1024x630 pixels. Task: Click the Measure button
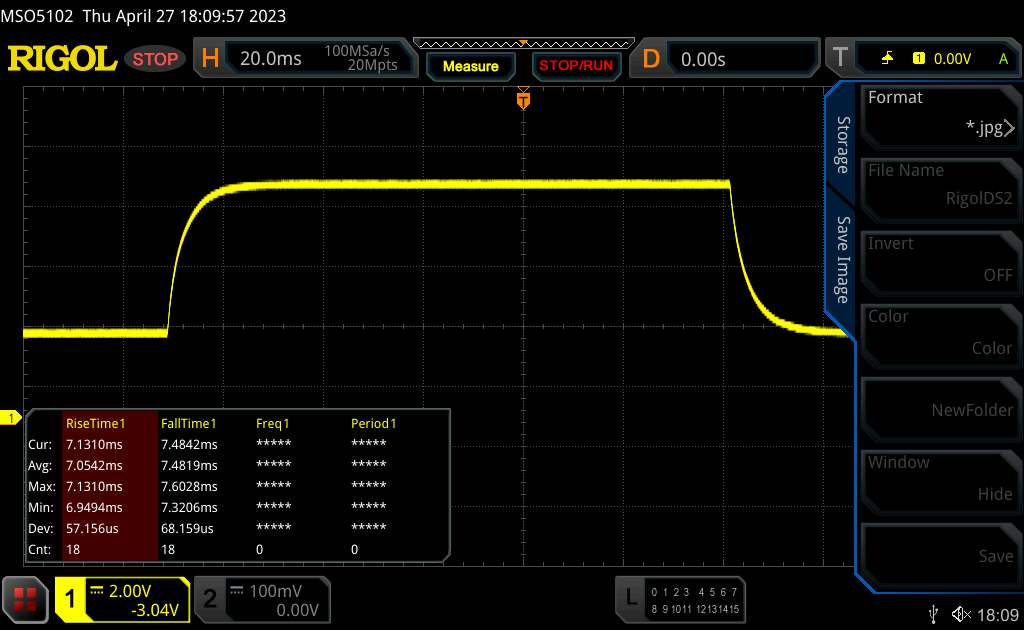[470, 66]
